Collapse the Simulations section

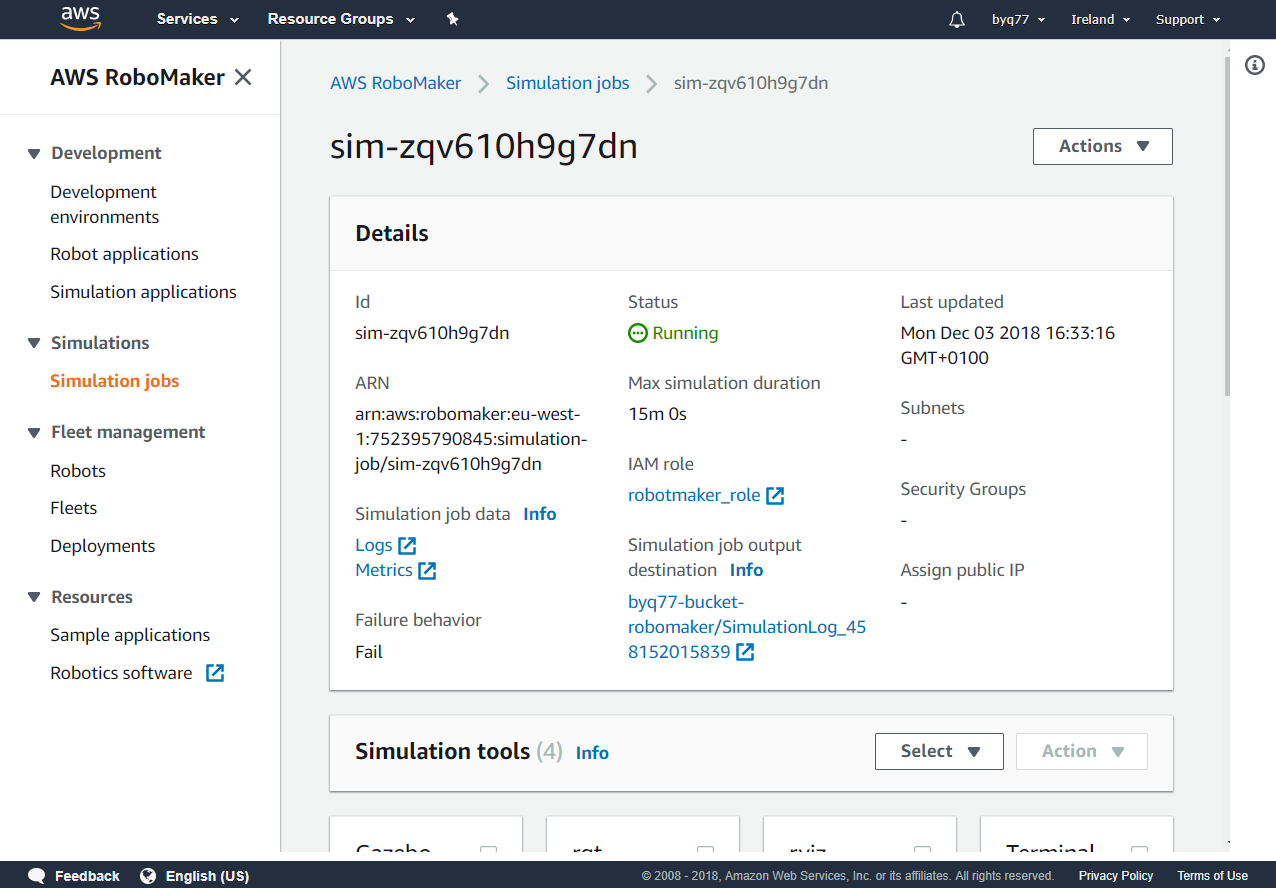(34, 343)
